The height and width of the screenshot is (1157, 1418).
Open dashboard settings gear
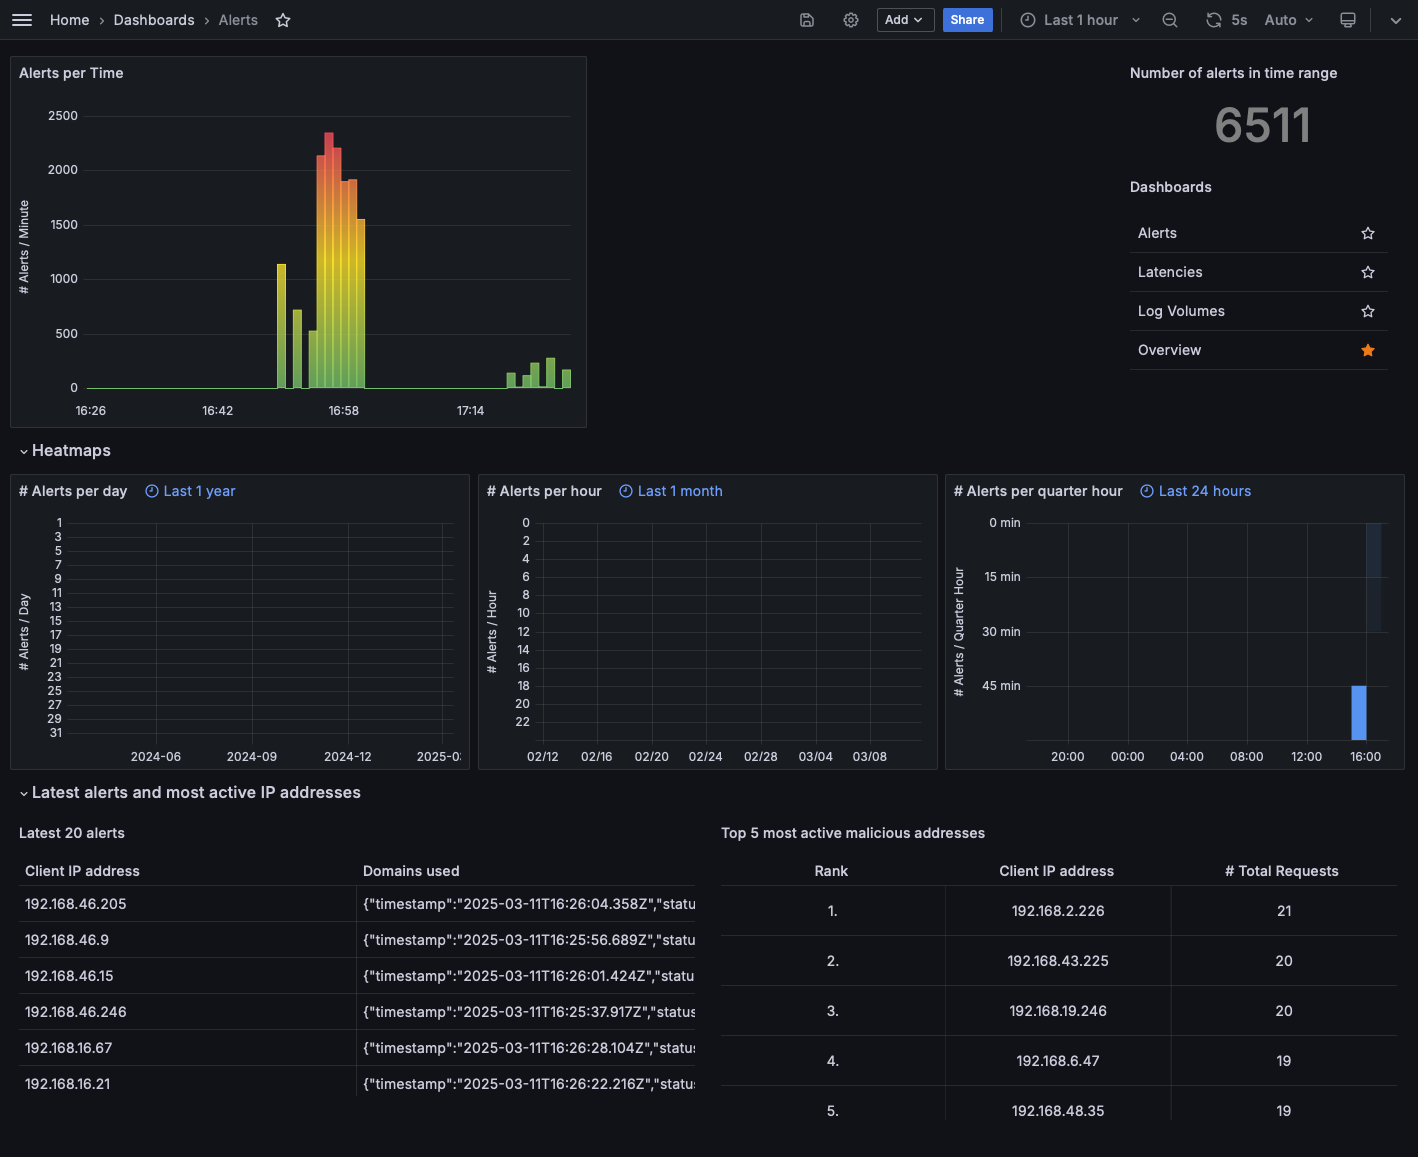pos(851,20)
